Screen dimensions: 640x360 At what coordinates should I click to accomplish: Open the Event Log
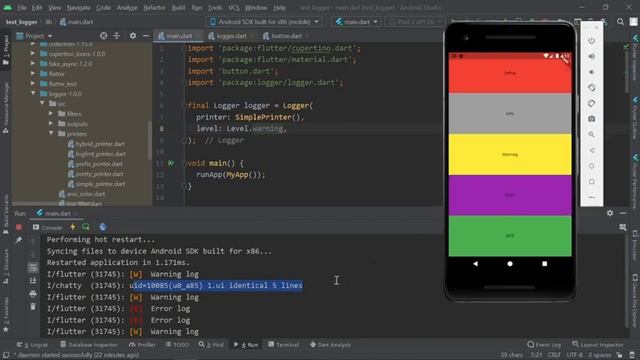pyautogui.click(x=544, y=344)
